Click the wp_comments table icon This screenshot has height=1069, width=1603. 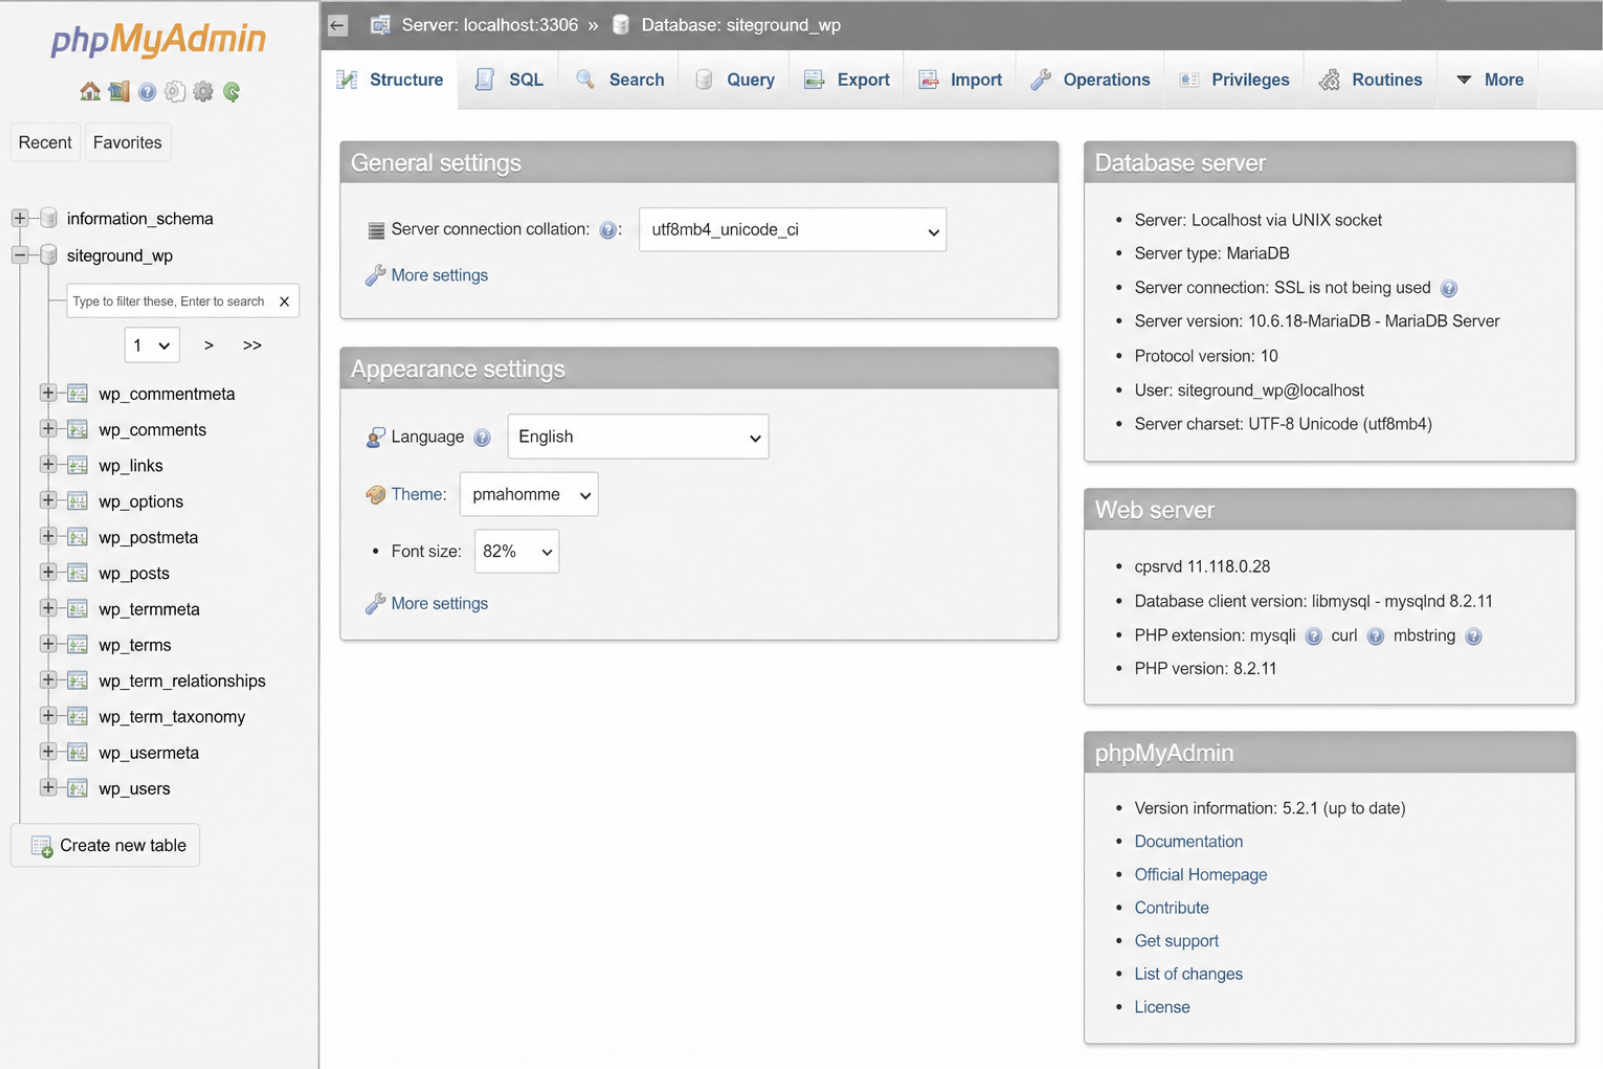(77, 430)
